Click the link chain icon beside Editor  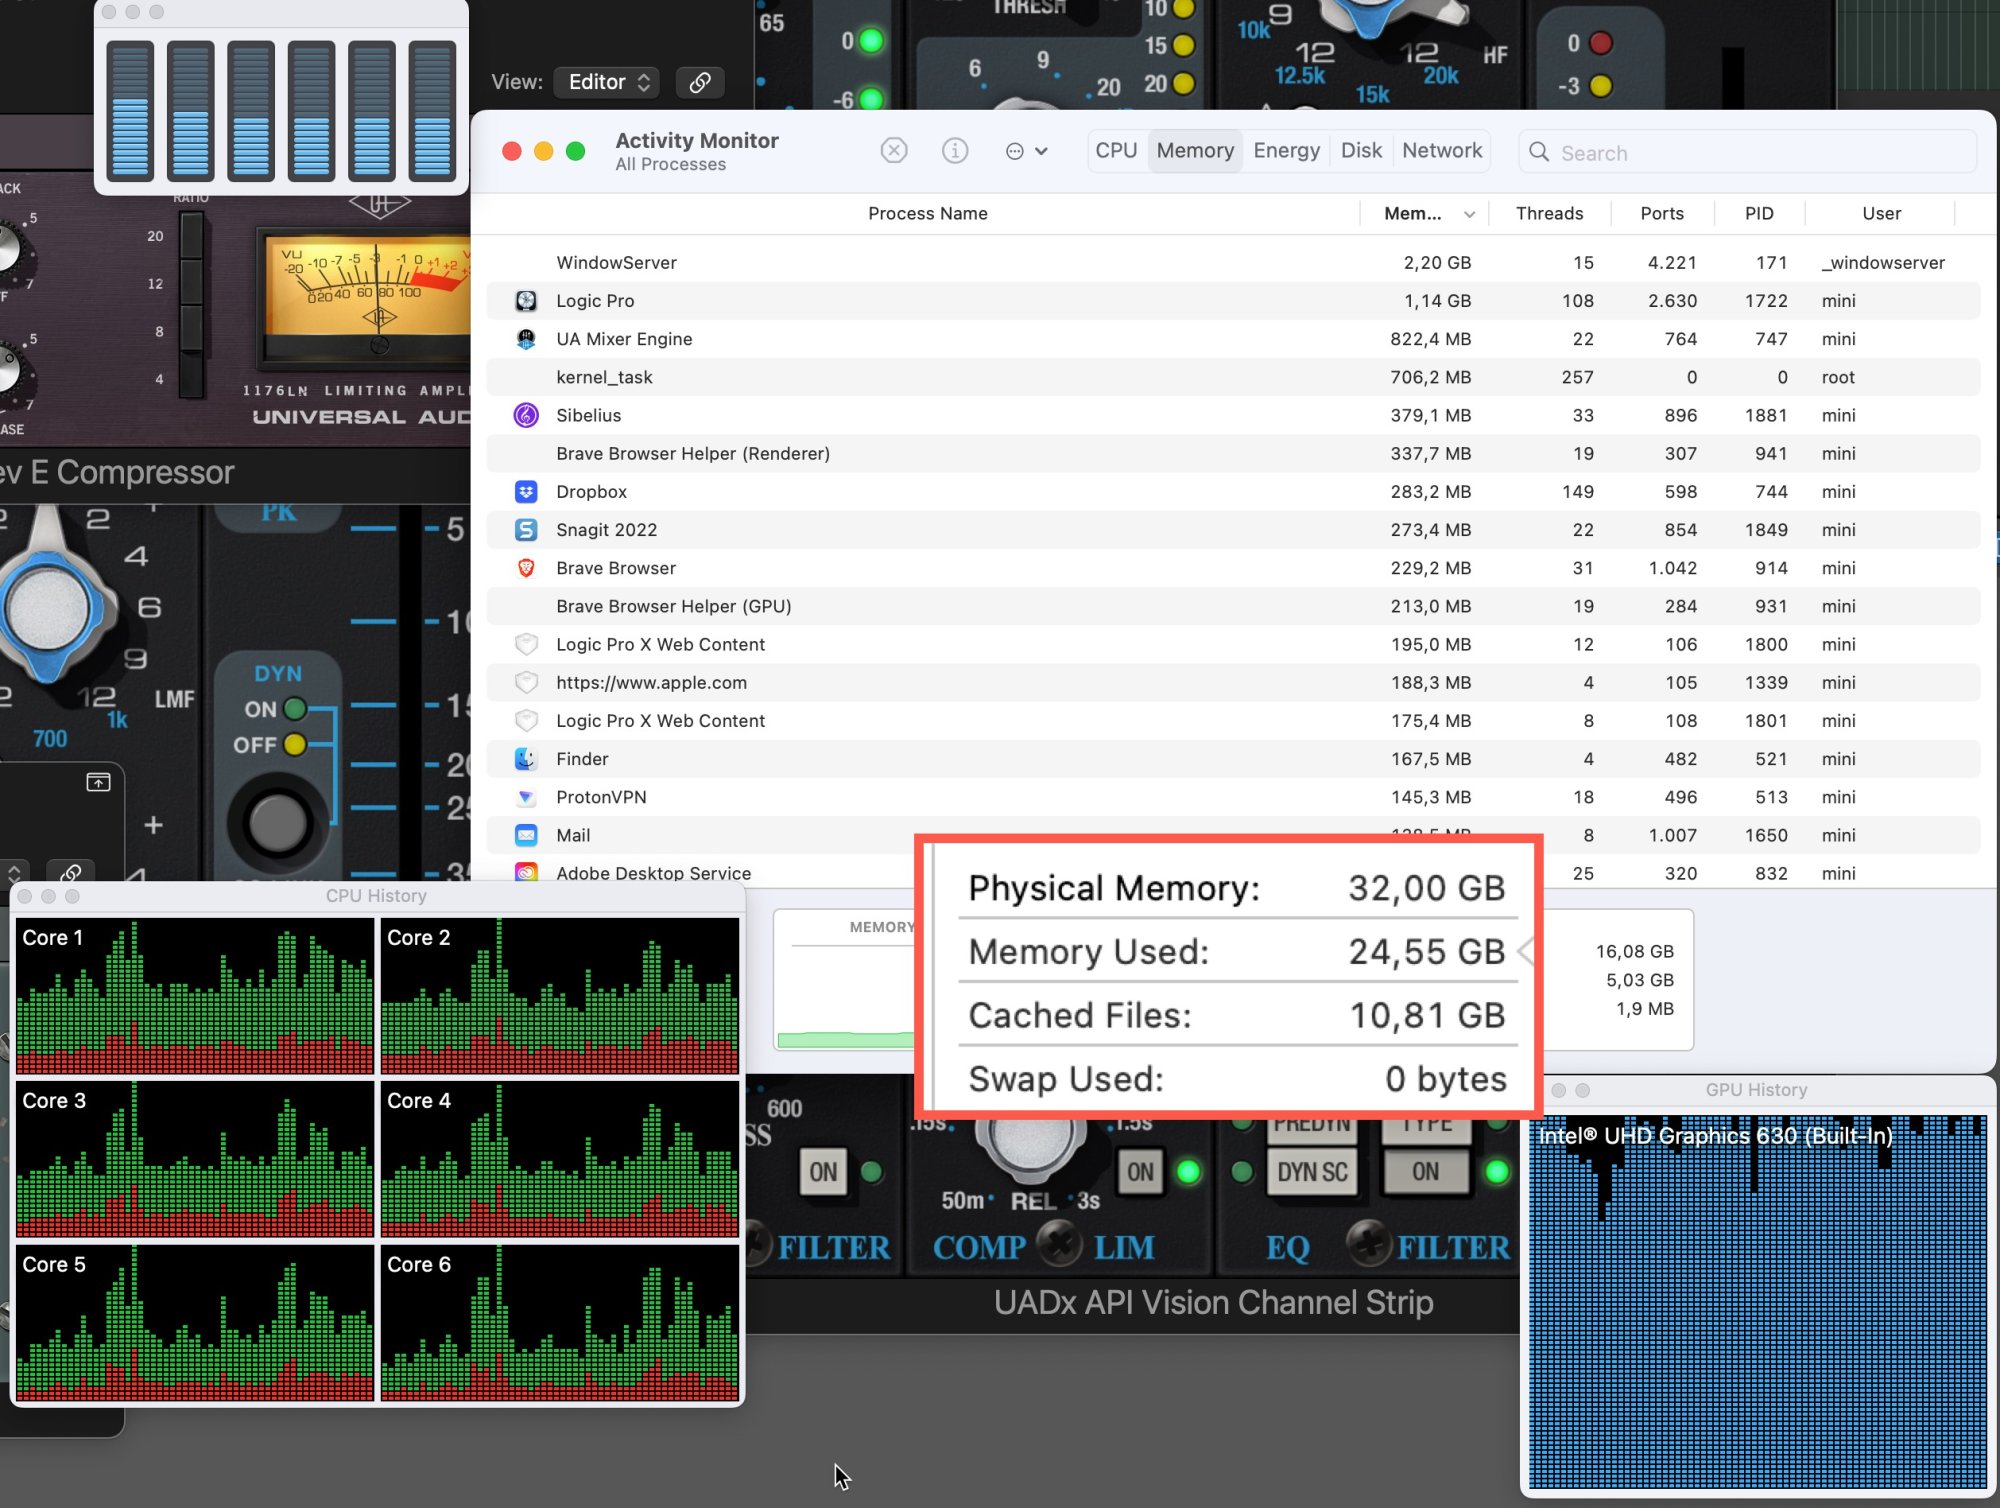700,82
